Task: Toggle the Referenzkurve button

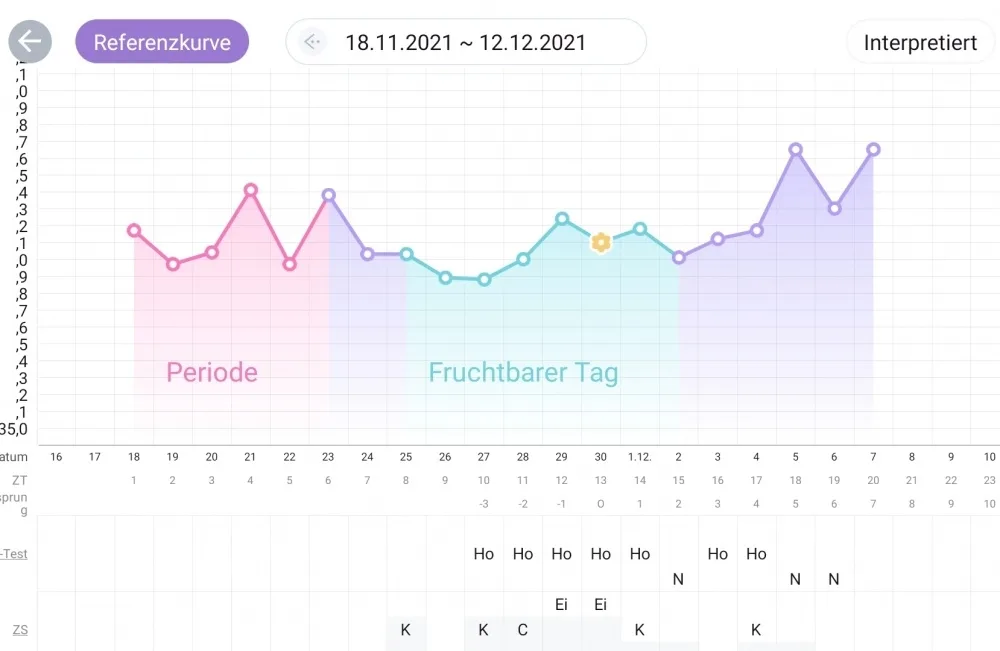Action: (162, 41)
